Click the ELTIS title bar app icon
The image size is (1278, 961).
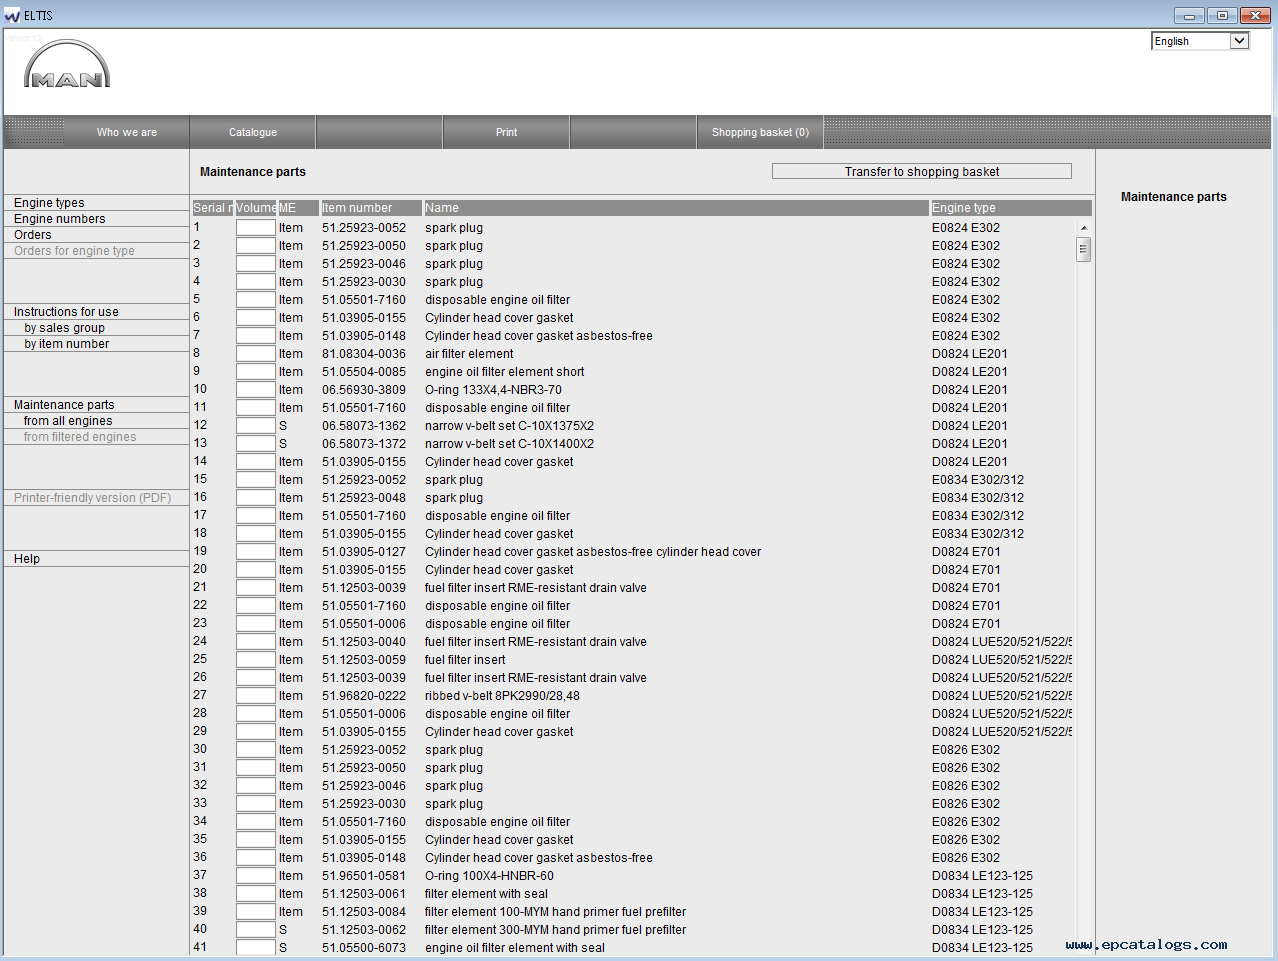[x=12, y=15]
